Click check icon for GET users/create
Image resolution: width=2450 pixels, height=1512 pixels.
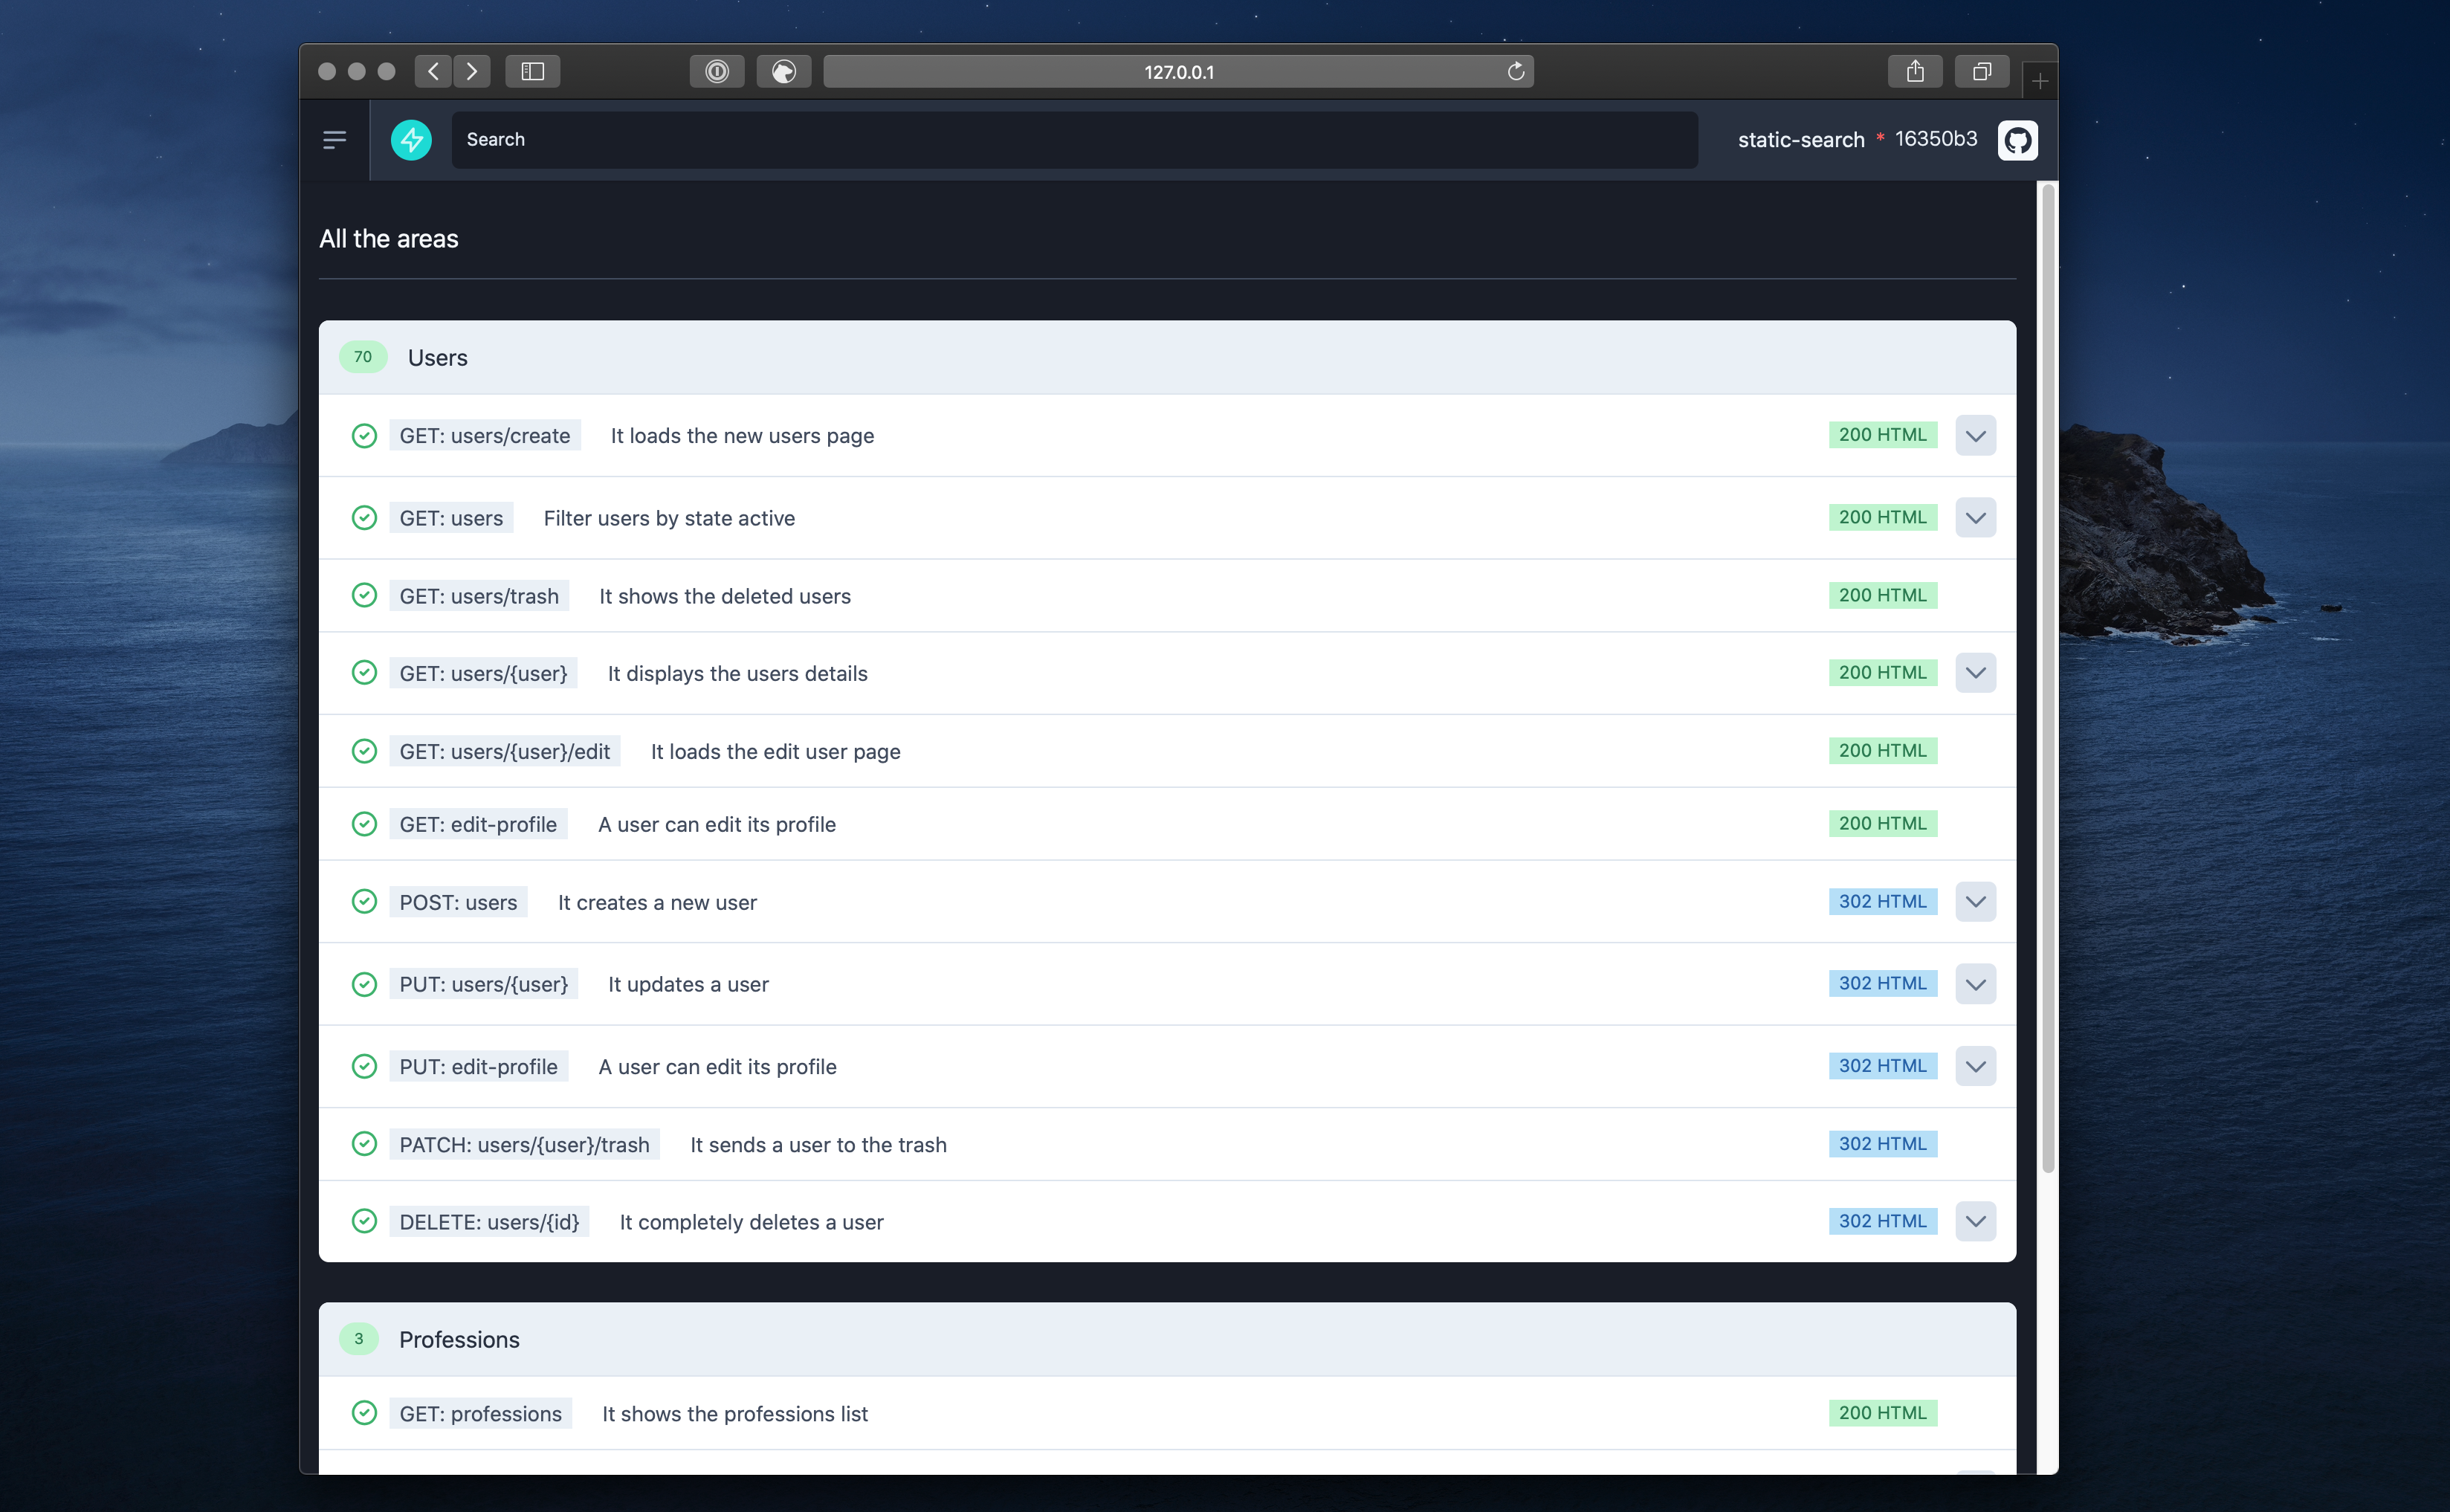click(x=364, y=435)
